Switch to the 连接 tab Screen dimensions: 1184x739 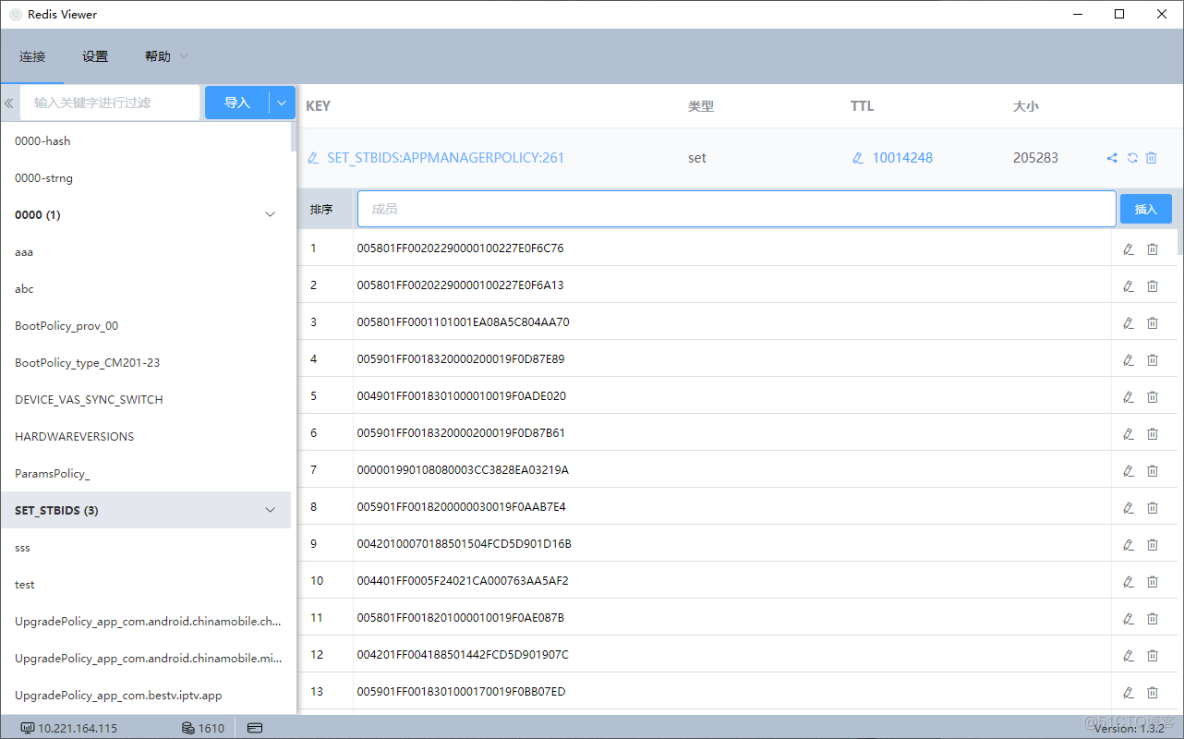coord(32,57)
